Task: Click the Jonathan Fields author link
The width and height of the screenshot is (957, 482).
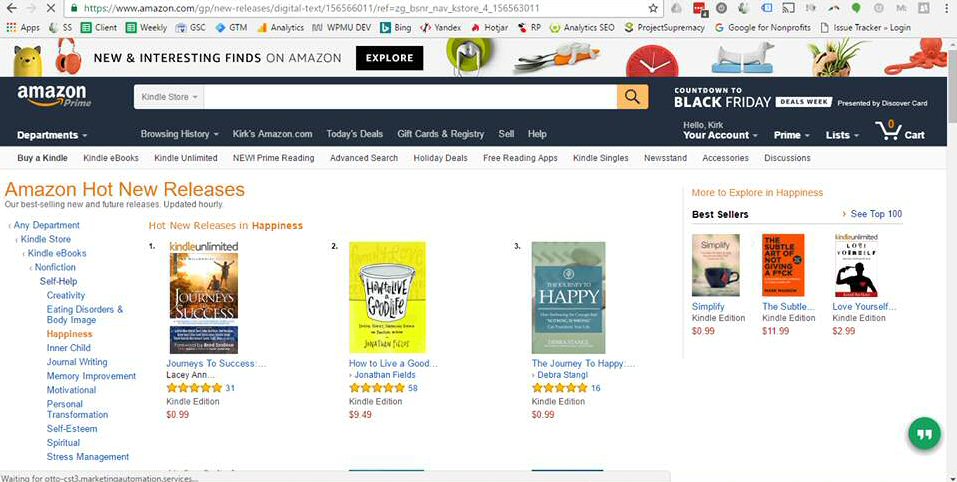Action: pos(385,375)
